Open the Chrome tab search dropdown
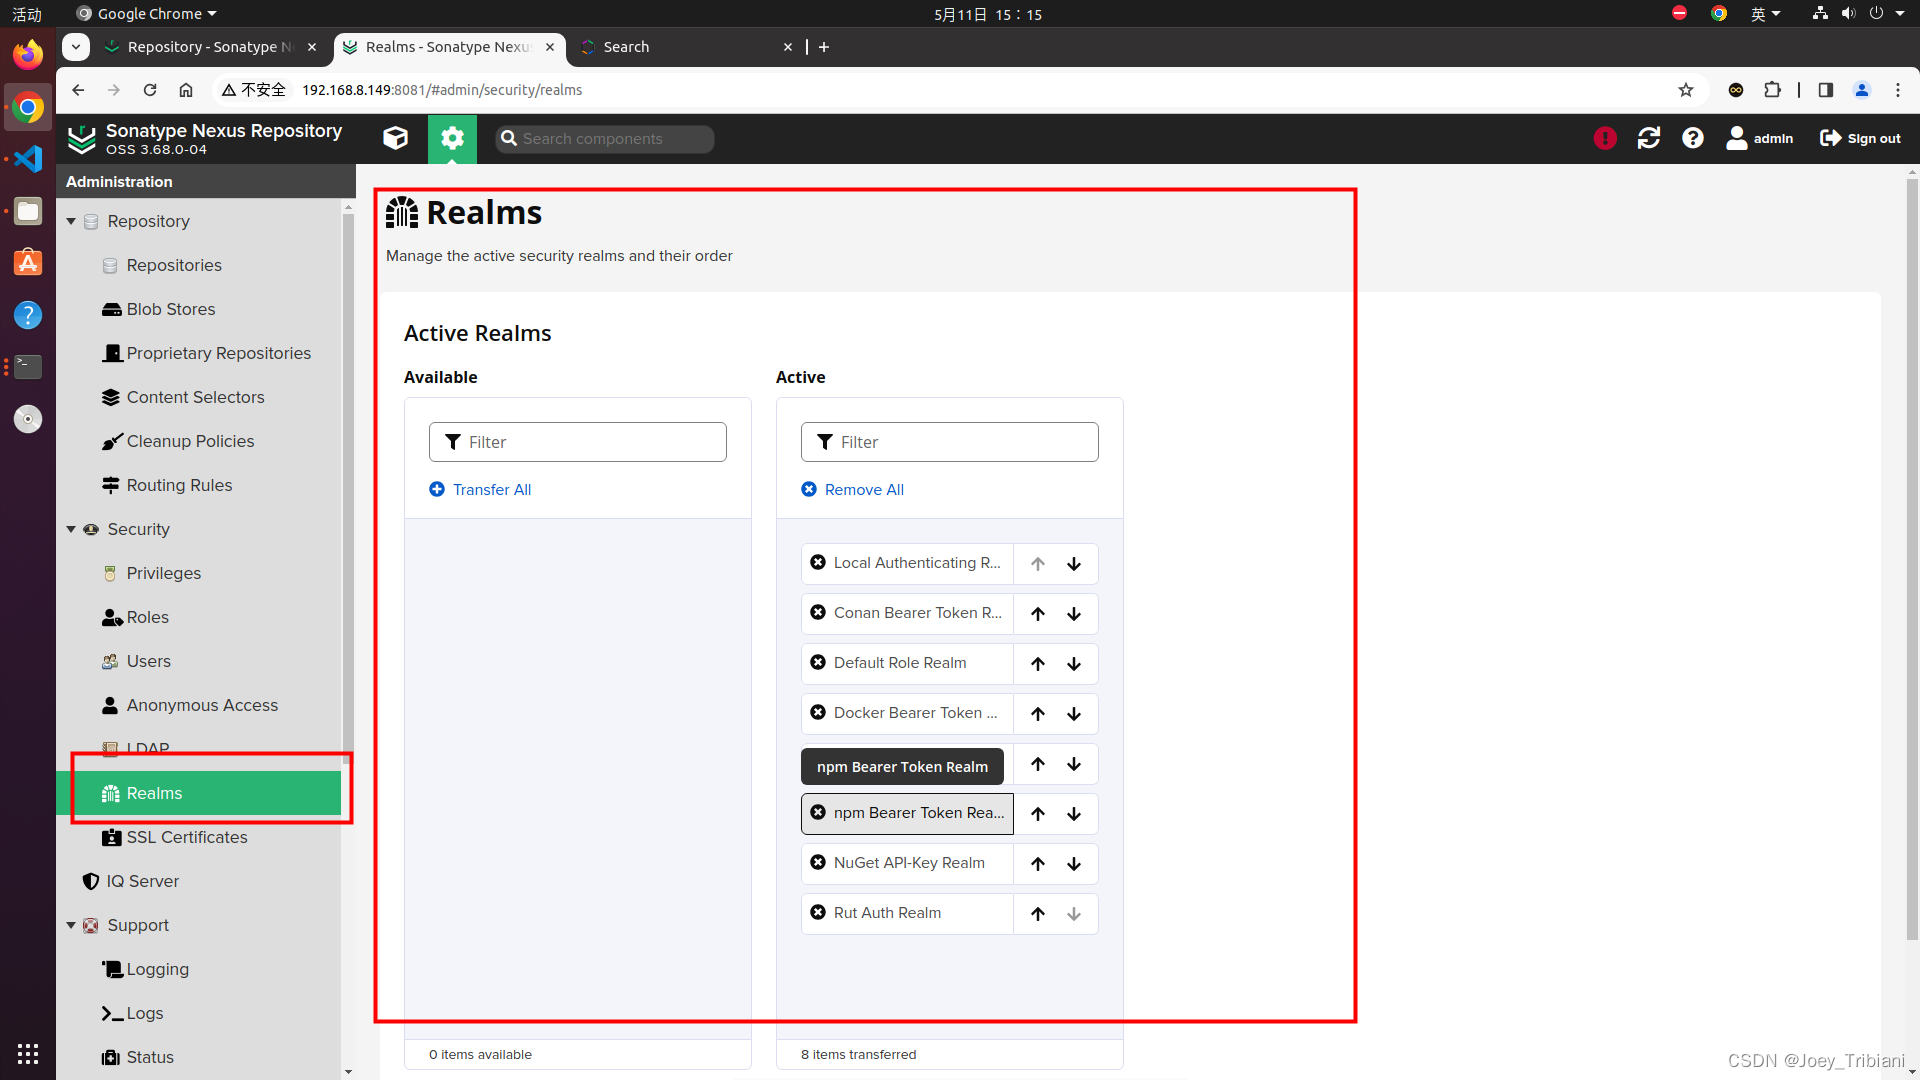Screen dimensions: 1920x1080 pyautogui.click(x=76, y=47)
